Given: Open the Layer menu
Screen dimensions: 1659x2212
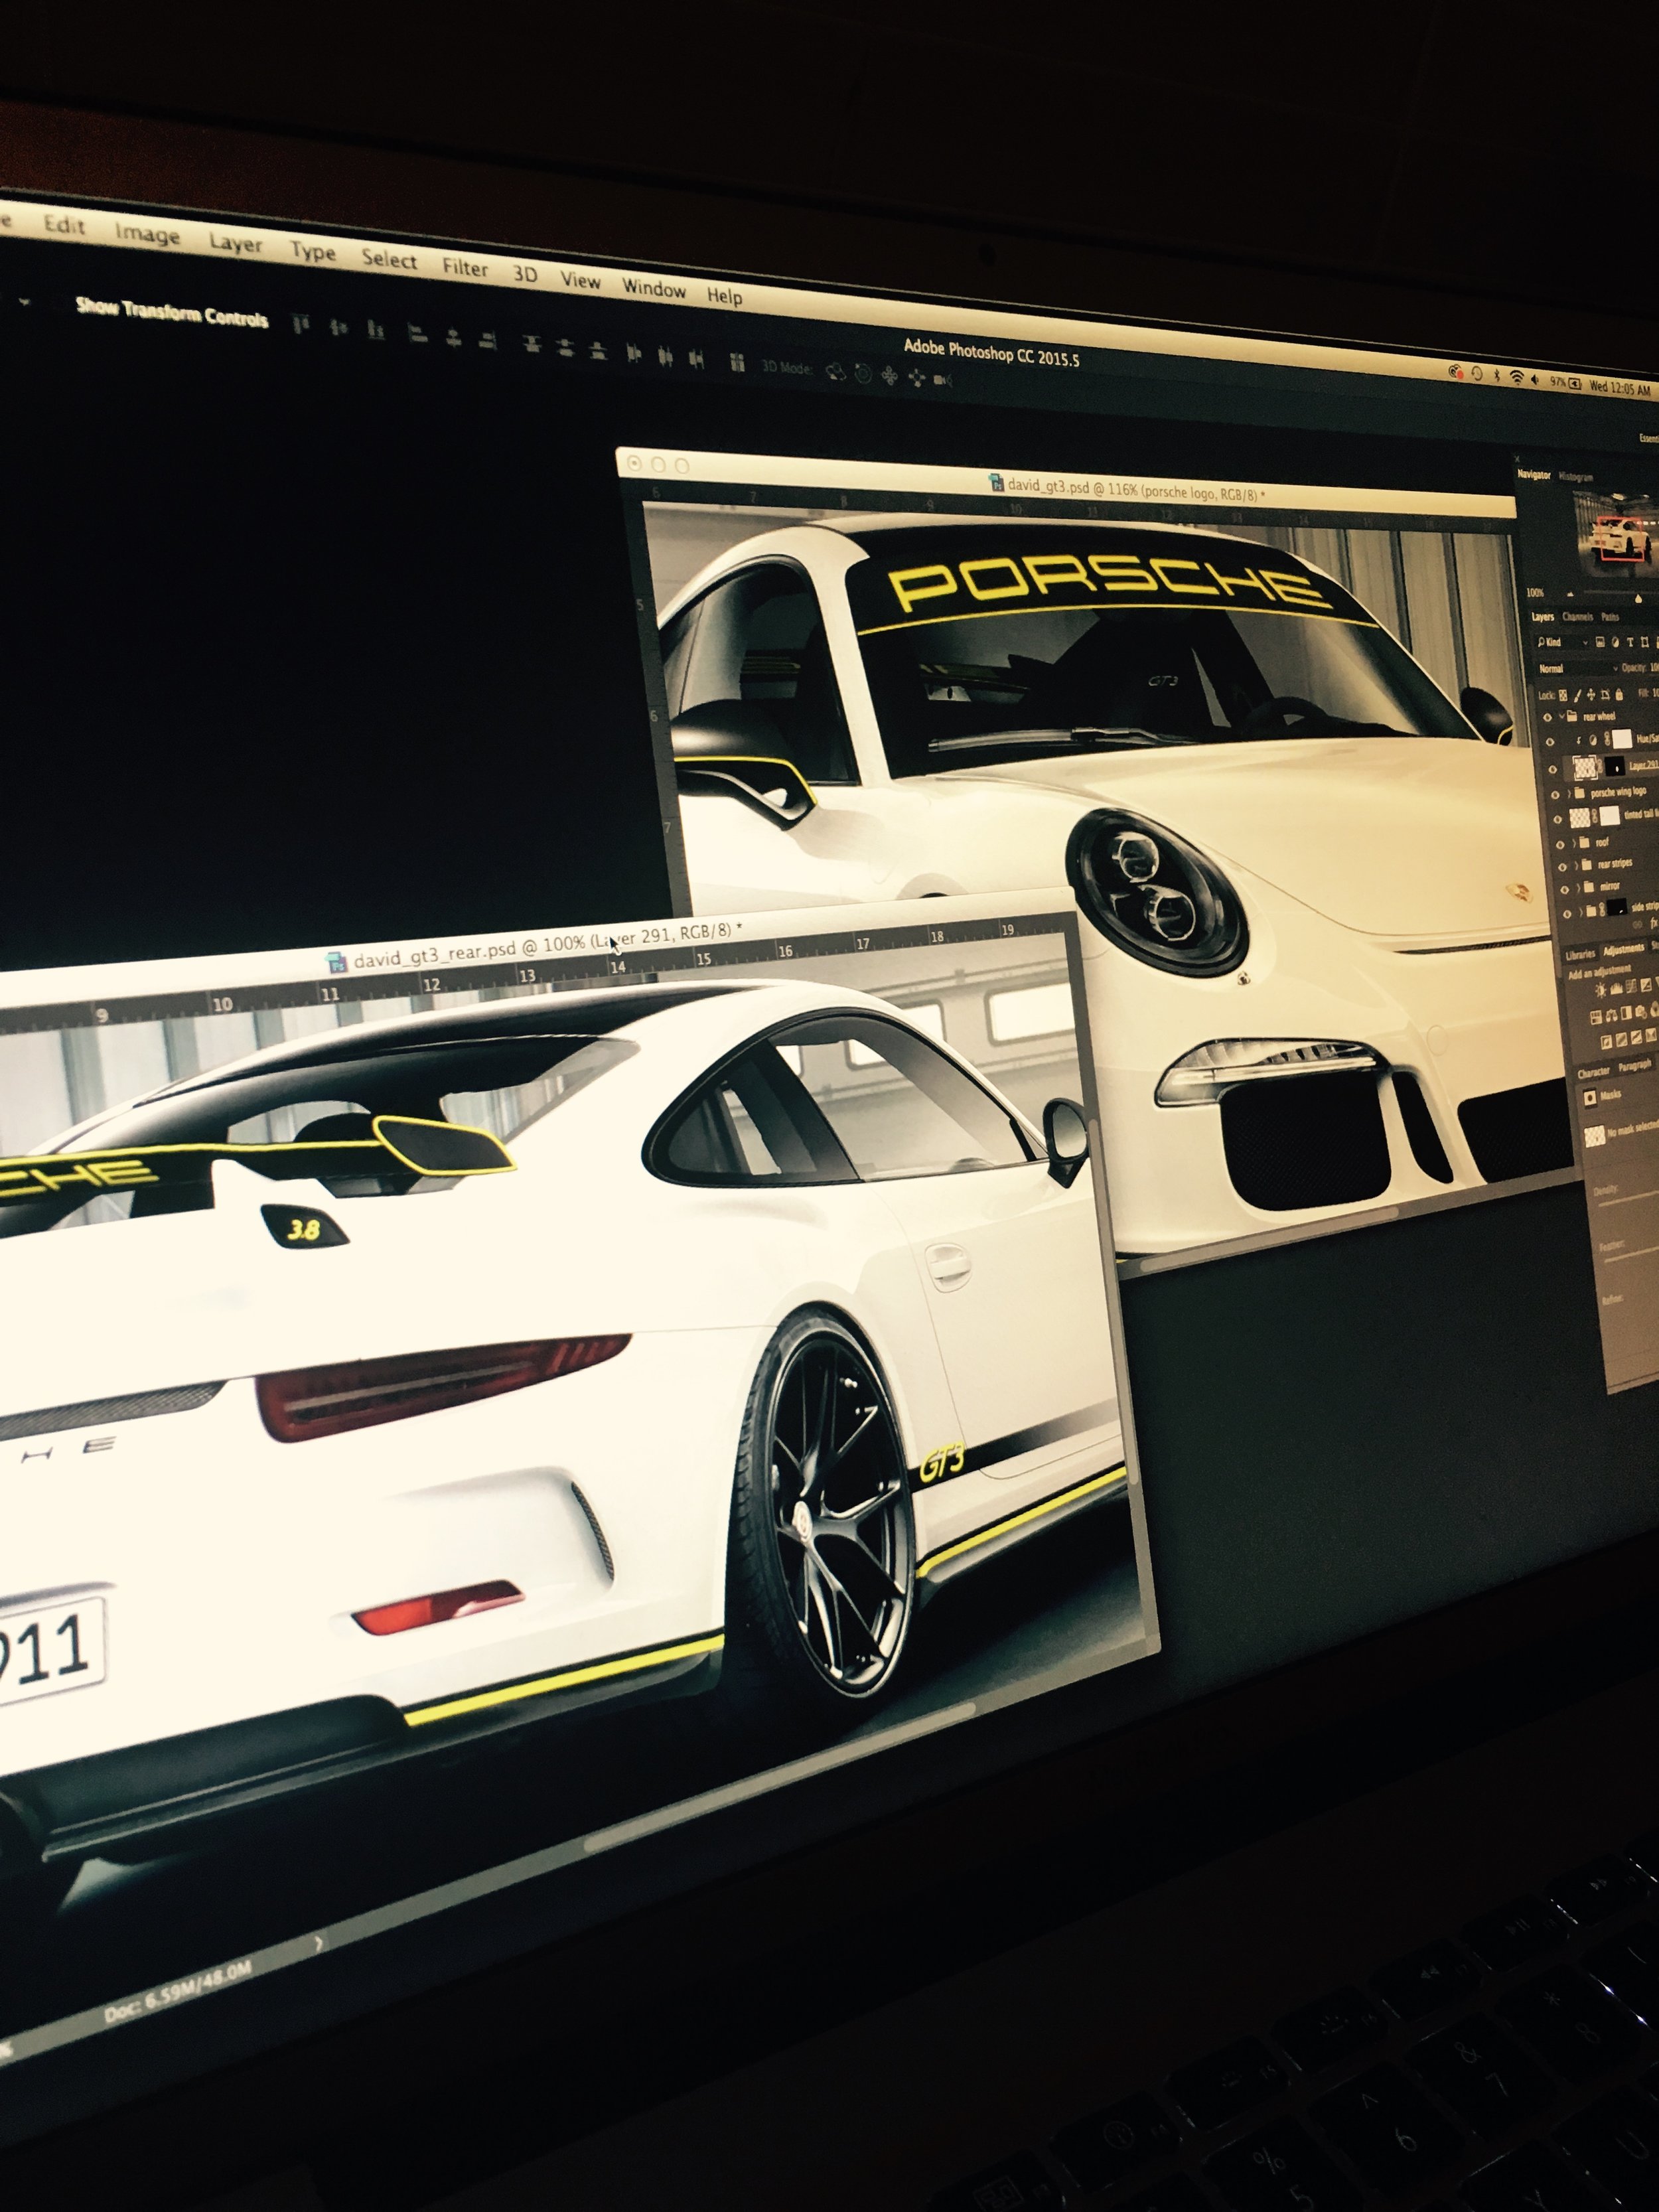Looking at the screenshot, I should [x=235, y=243].
